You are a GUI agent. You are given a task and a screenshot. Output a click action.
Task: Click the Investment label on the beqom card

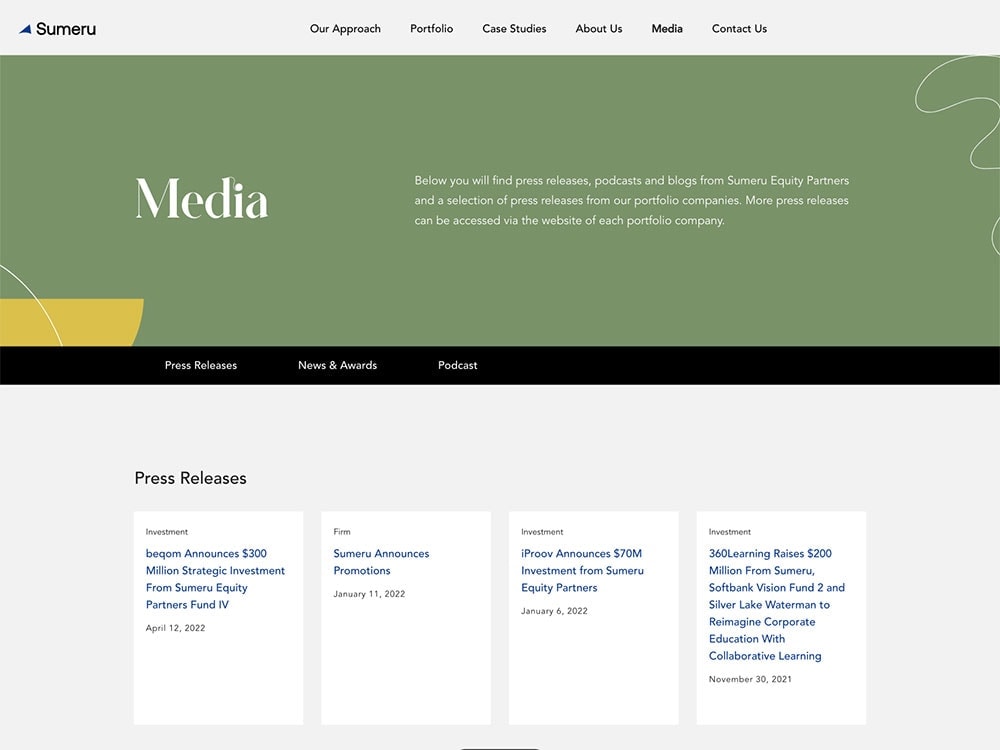point(166,532)
